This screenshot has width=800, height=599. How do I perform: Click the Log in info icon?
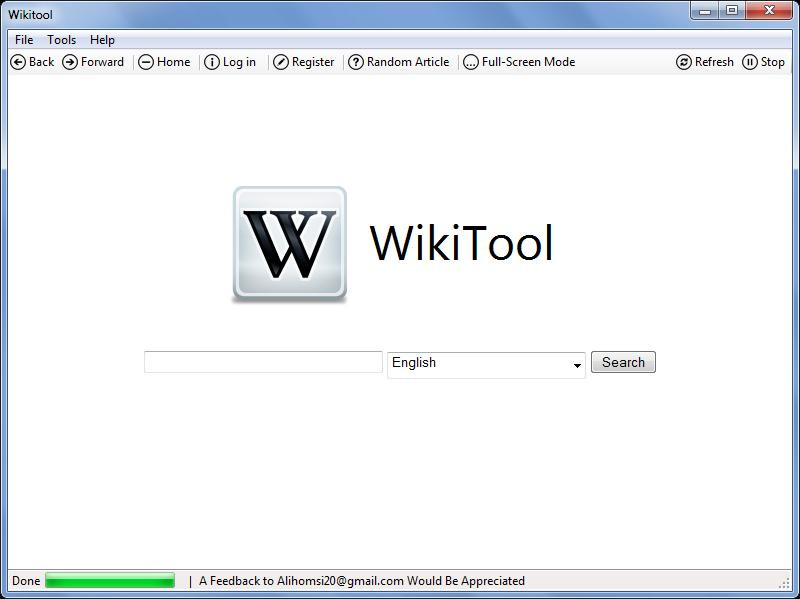212,62
